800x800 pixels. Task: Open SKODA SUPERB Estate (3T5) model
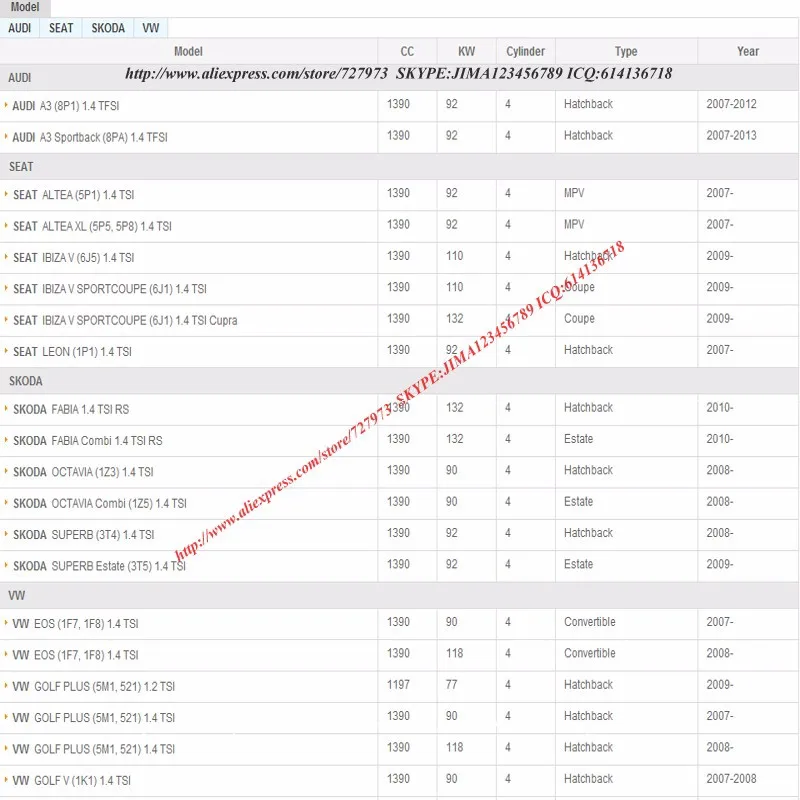tap(99, 566)
